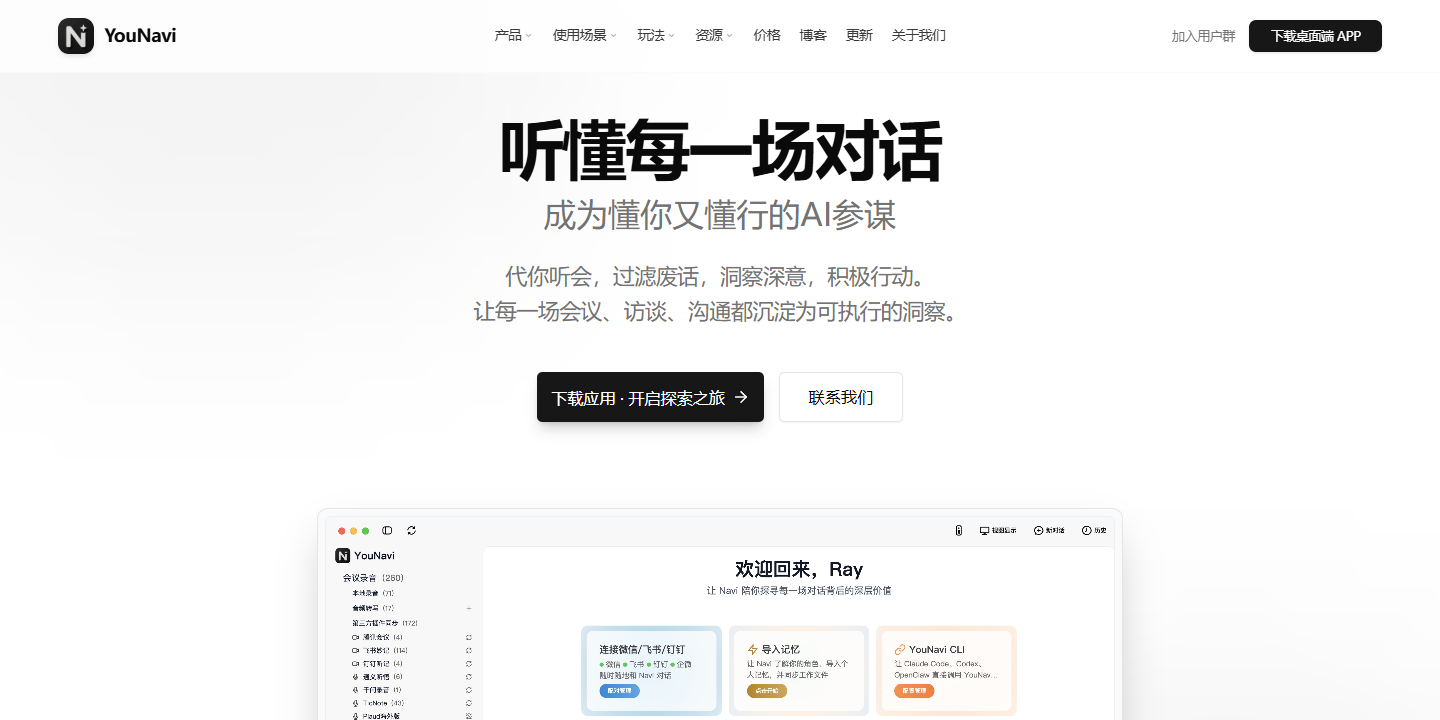Start 新对话 via the plus-circle icon
The height and width of the screenshot is (720, 1440).
tap(1038, 530)
